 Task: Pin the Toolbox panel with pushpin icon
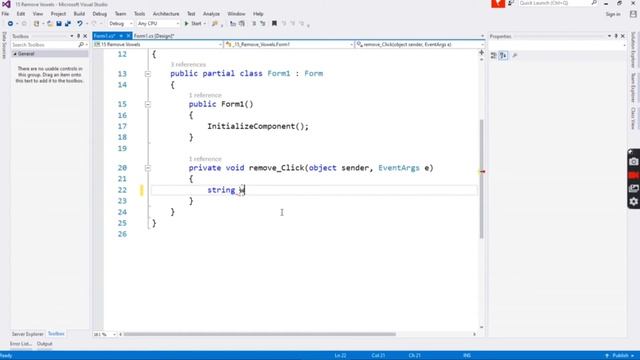click(78, 36)
